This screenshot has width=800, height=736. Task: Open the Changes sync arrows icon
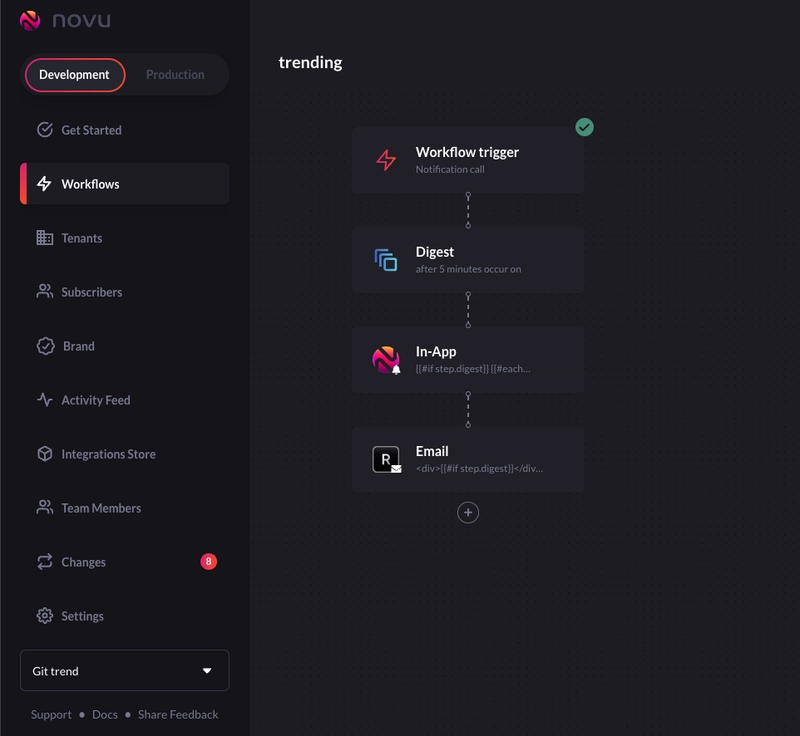pos(45,562)
